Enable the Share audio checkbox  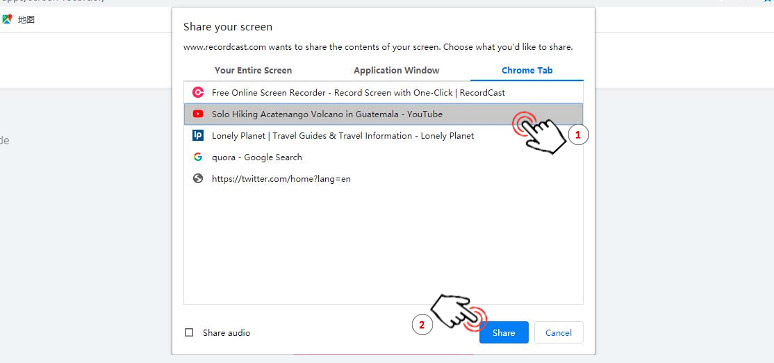tap(189, 332)
